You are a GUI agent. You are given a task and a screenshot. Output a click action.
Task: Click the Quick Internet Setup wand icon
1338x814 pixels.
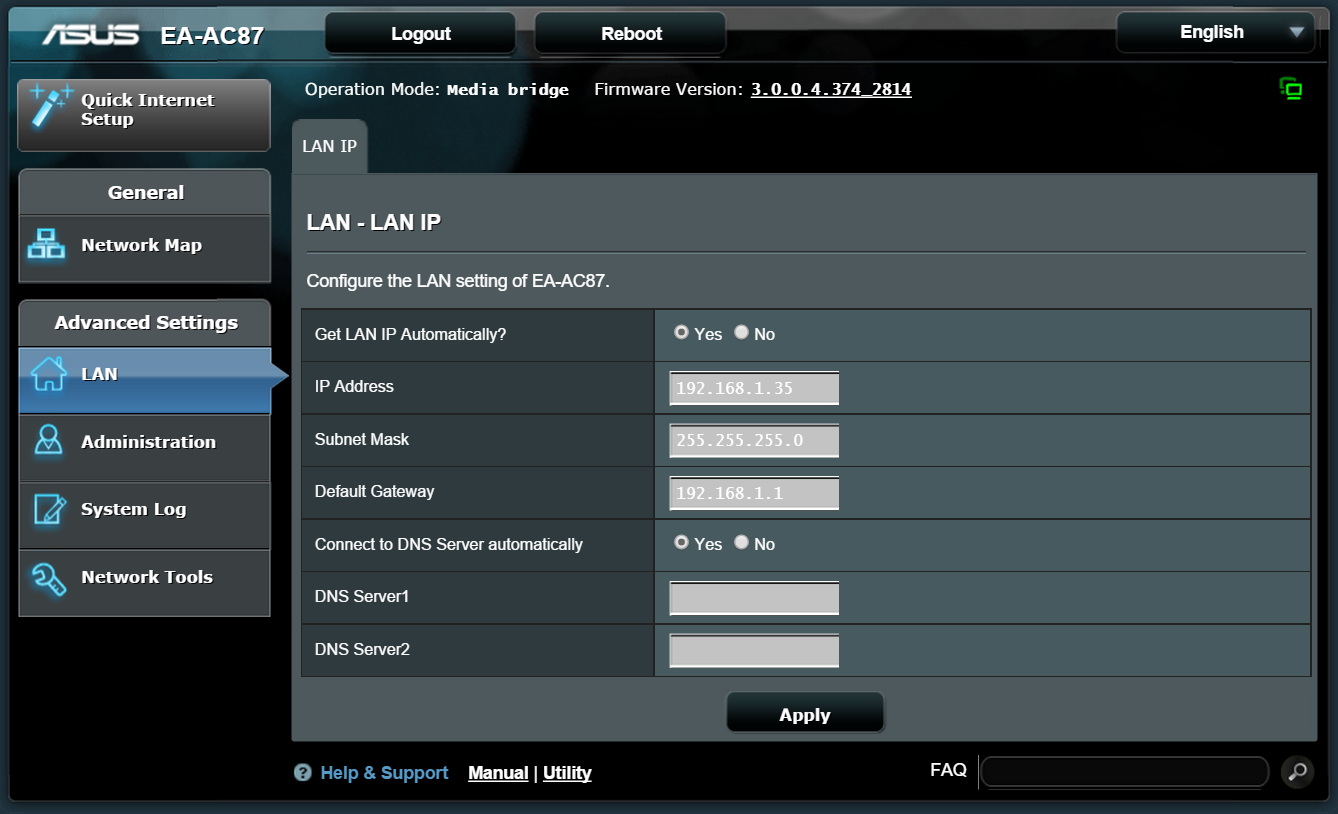pos(50,106)
